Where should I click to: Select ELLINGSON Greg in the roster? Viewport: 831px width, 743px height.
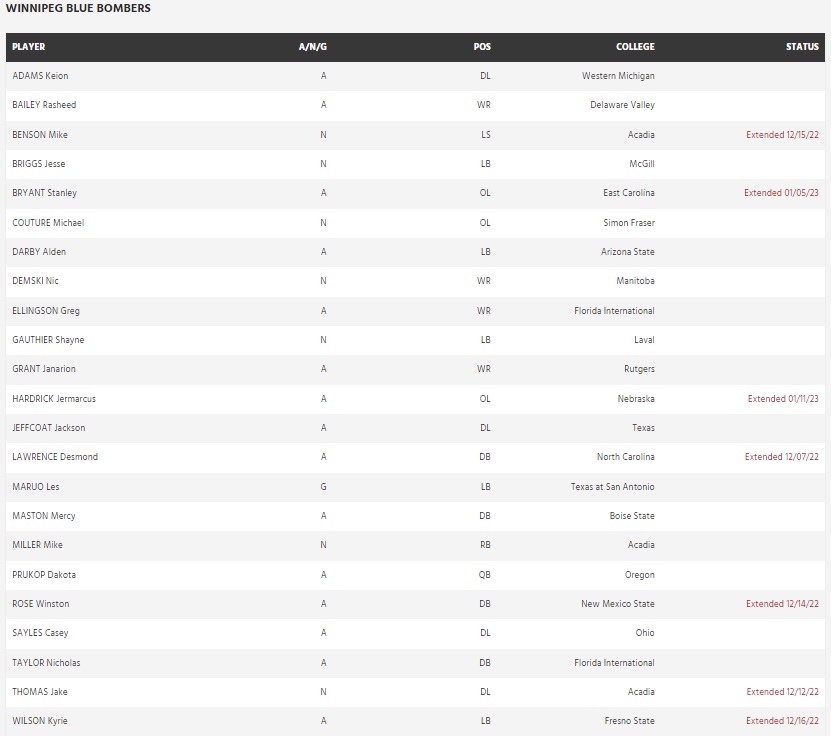[x=46, y=311]
